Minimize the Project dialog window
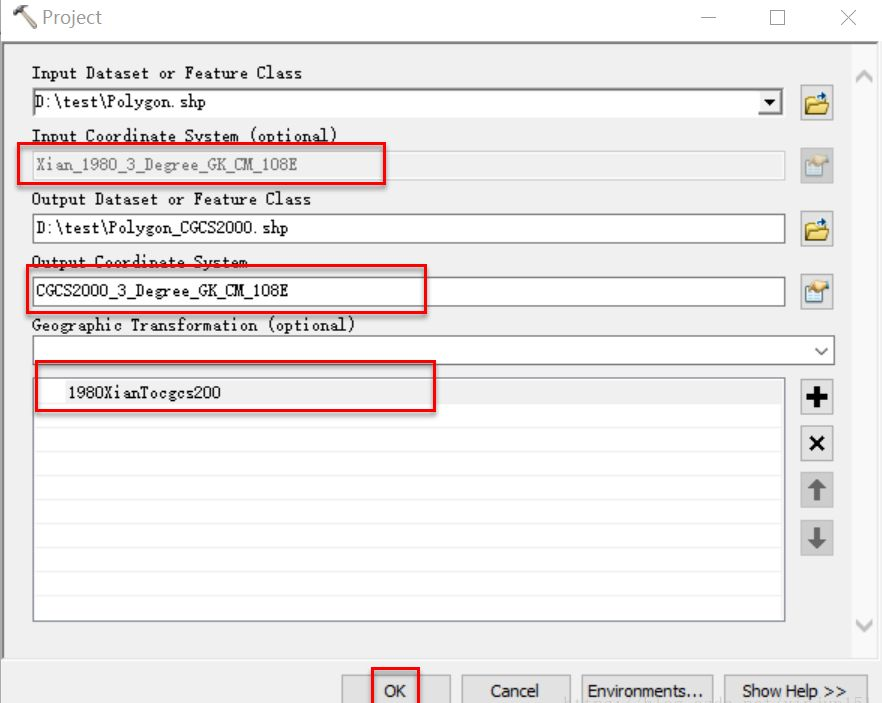The image size is (882, 703). point(708,17)
